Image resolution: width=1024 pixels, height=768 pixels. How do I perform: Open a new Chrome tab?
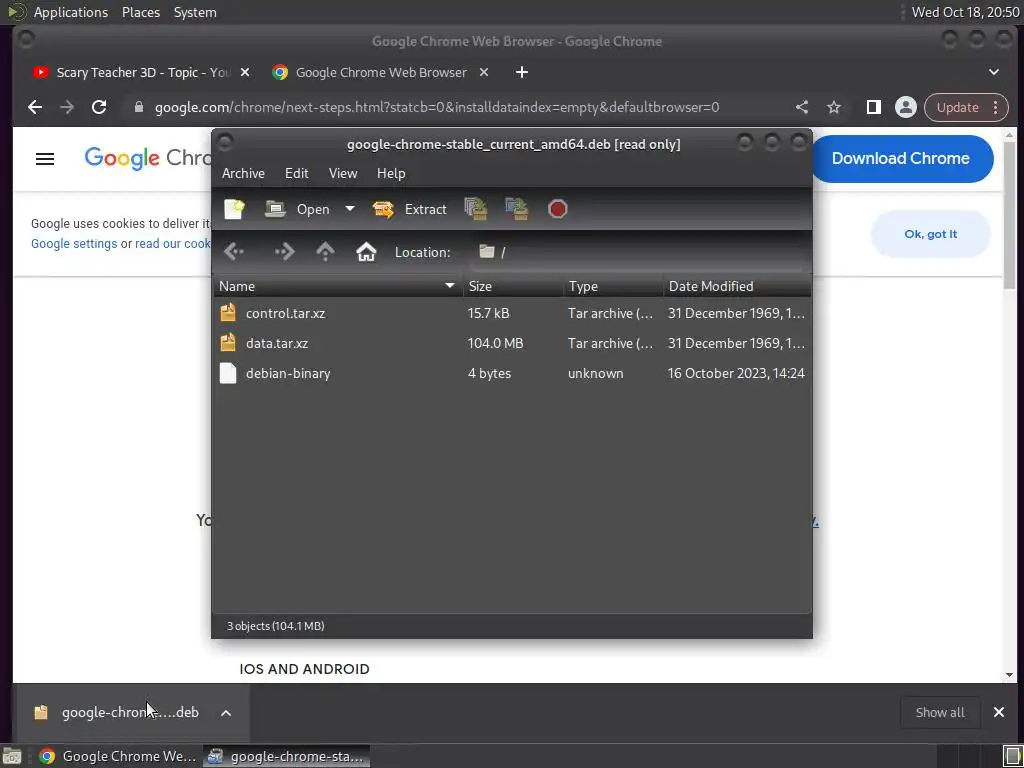(522, 72)
